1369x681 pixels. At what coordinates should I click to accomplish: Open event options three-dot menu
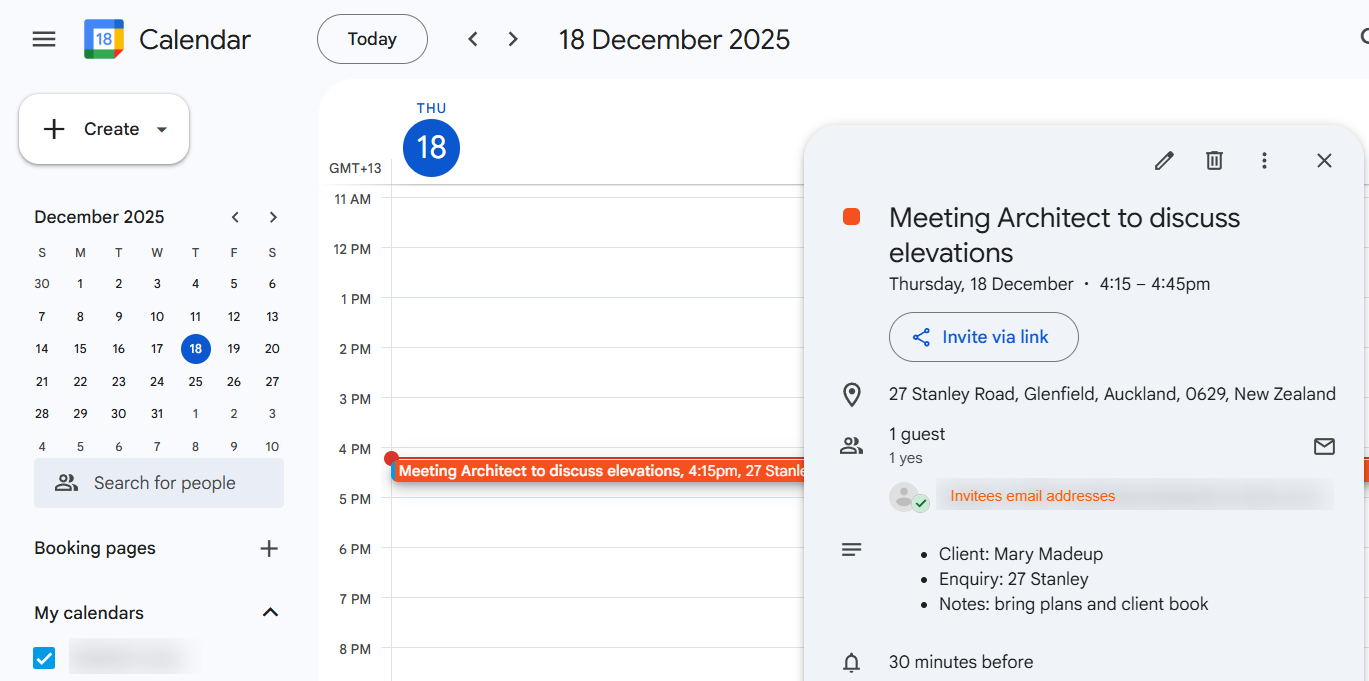[x=1264, y=160]
